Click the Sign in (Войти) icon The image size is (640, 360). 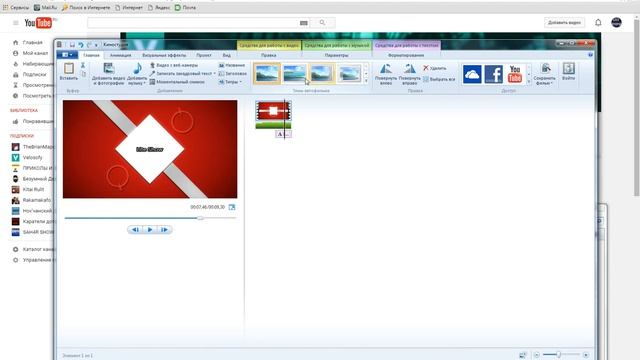coord(569,68)
